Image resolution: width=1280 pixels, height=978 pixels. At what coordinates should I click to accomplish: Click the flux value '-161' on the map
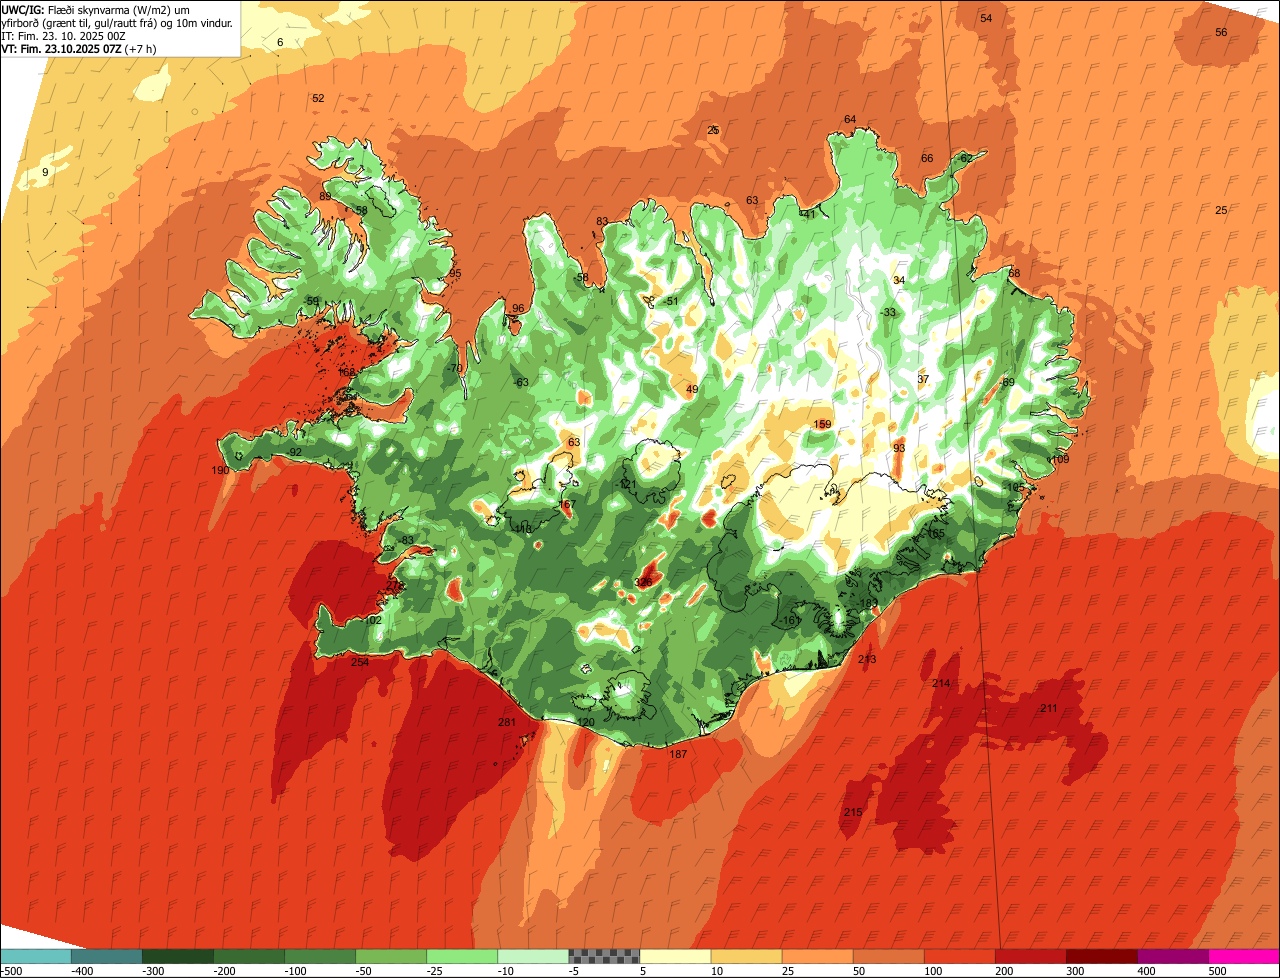(x=790, y=620)
